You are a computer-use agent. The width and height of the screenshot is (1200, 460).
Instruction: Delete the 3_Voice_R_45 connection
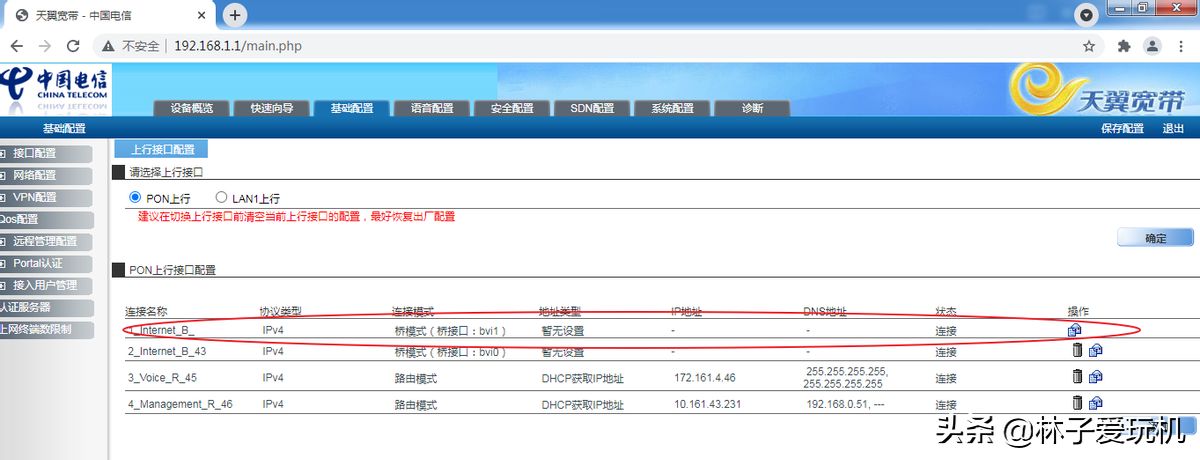click(1077, 377)
